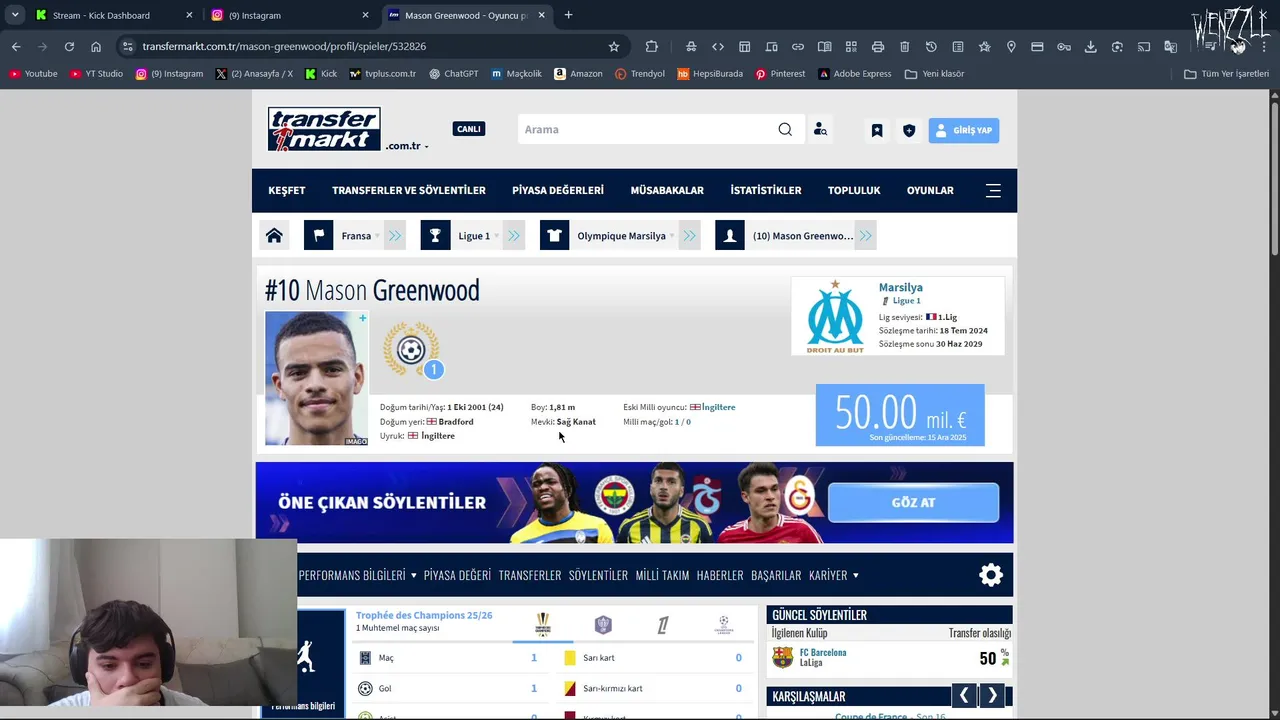Open the İSTATİSTİKLER menu

point(766,190)
